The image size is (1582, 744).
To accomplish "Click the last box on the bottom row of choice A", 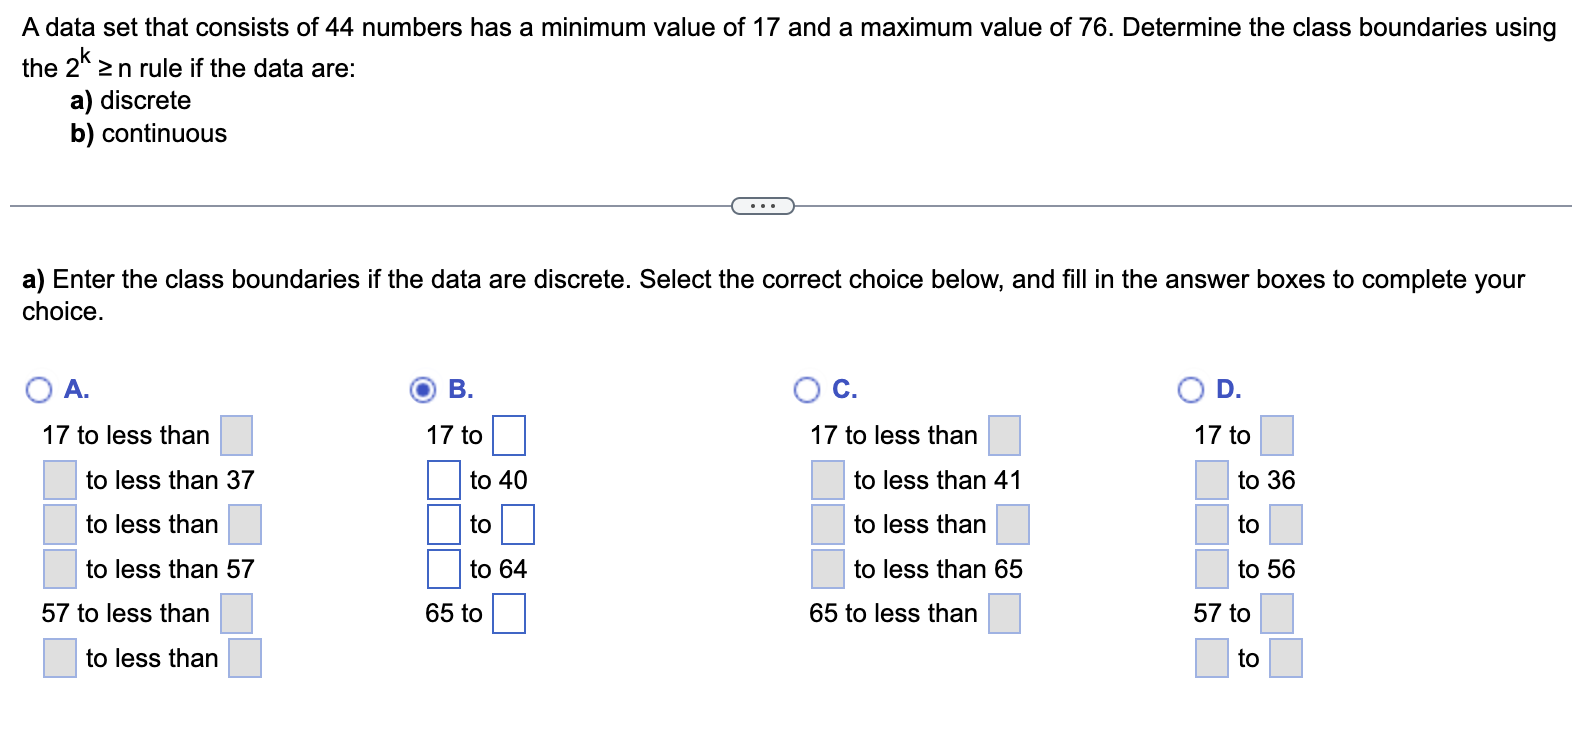I will coord(245,658).
